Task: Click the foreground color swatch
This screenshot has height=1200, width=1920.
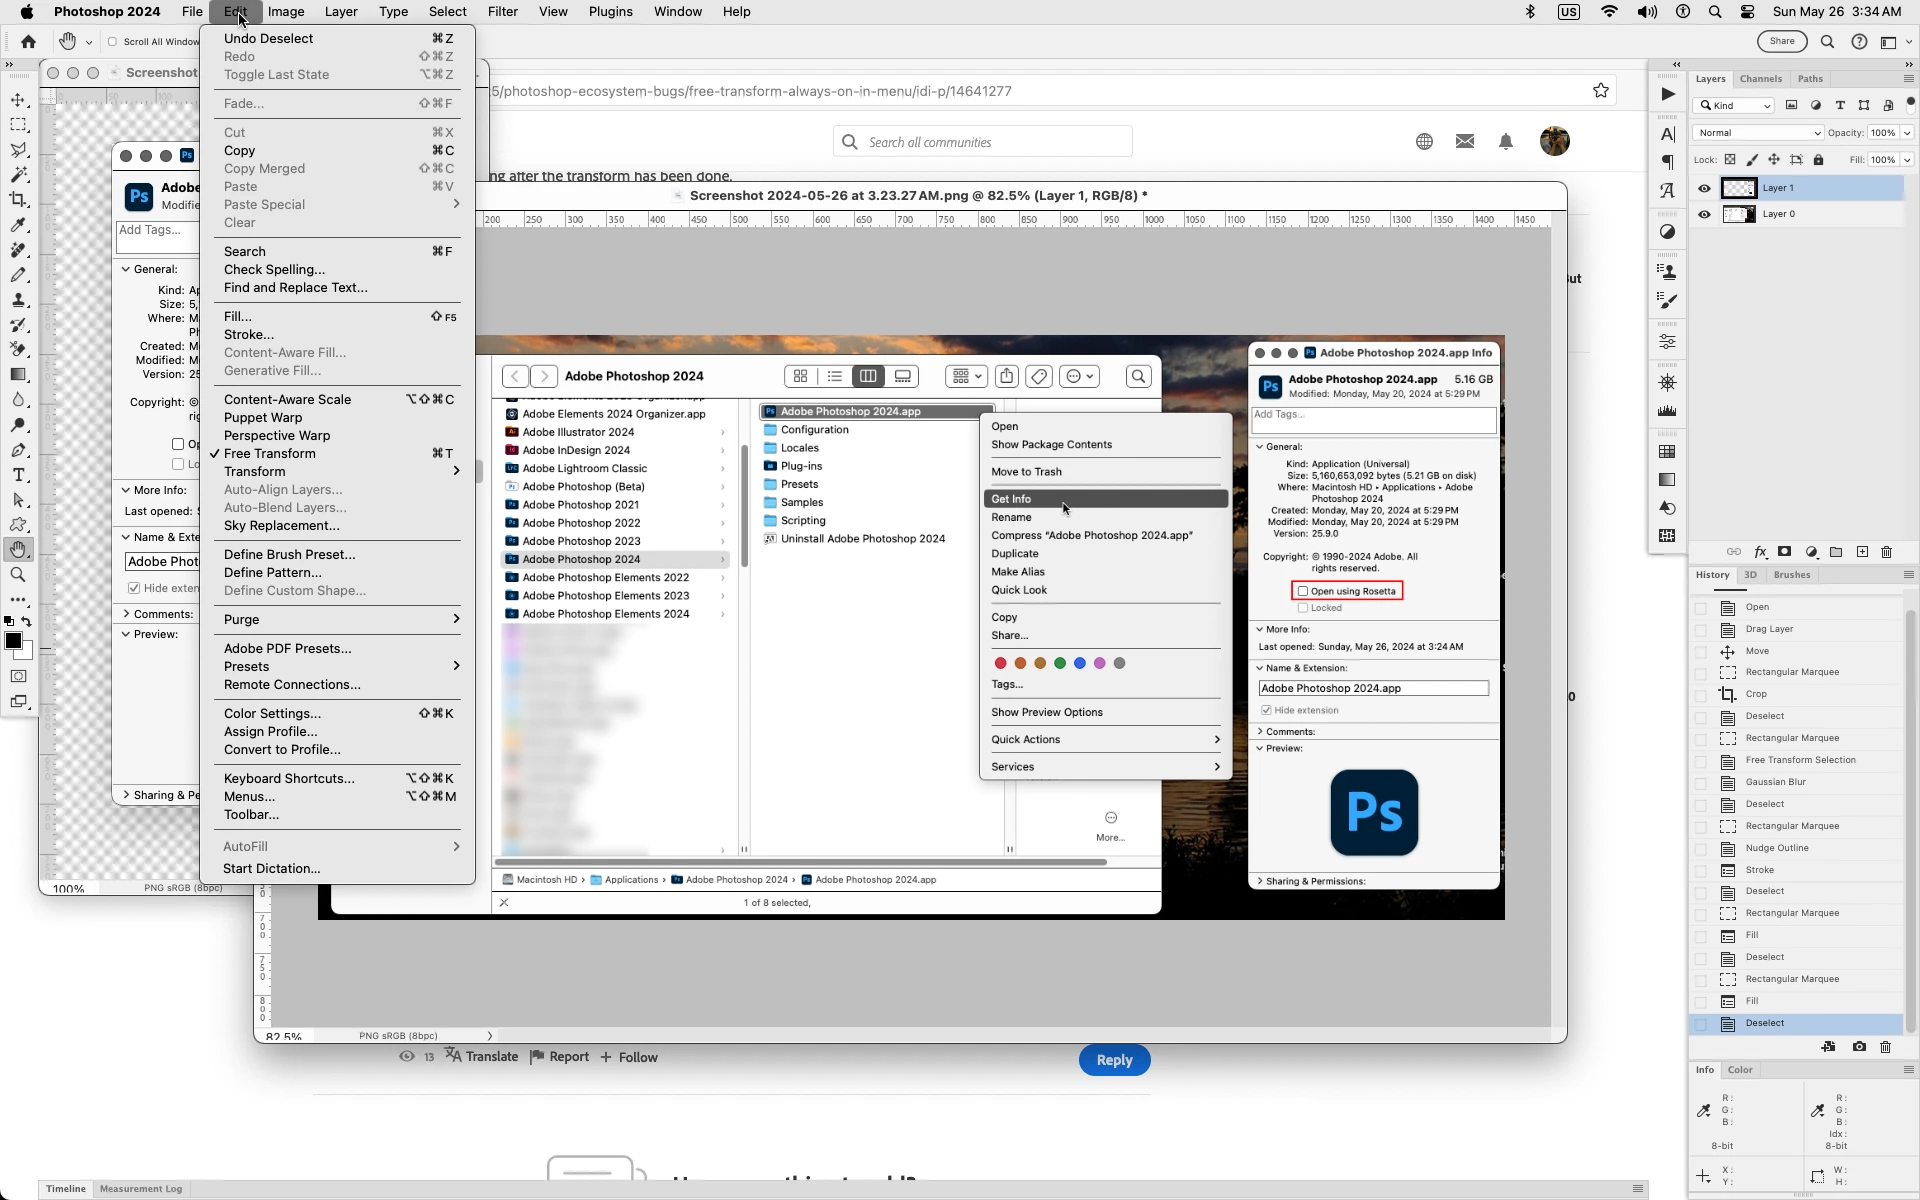Action: pos(13,642)
